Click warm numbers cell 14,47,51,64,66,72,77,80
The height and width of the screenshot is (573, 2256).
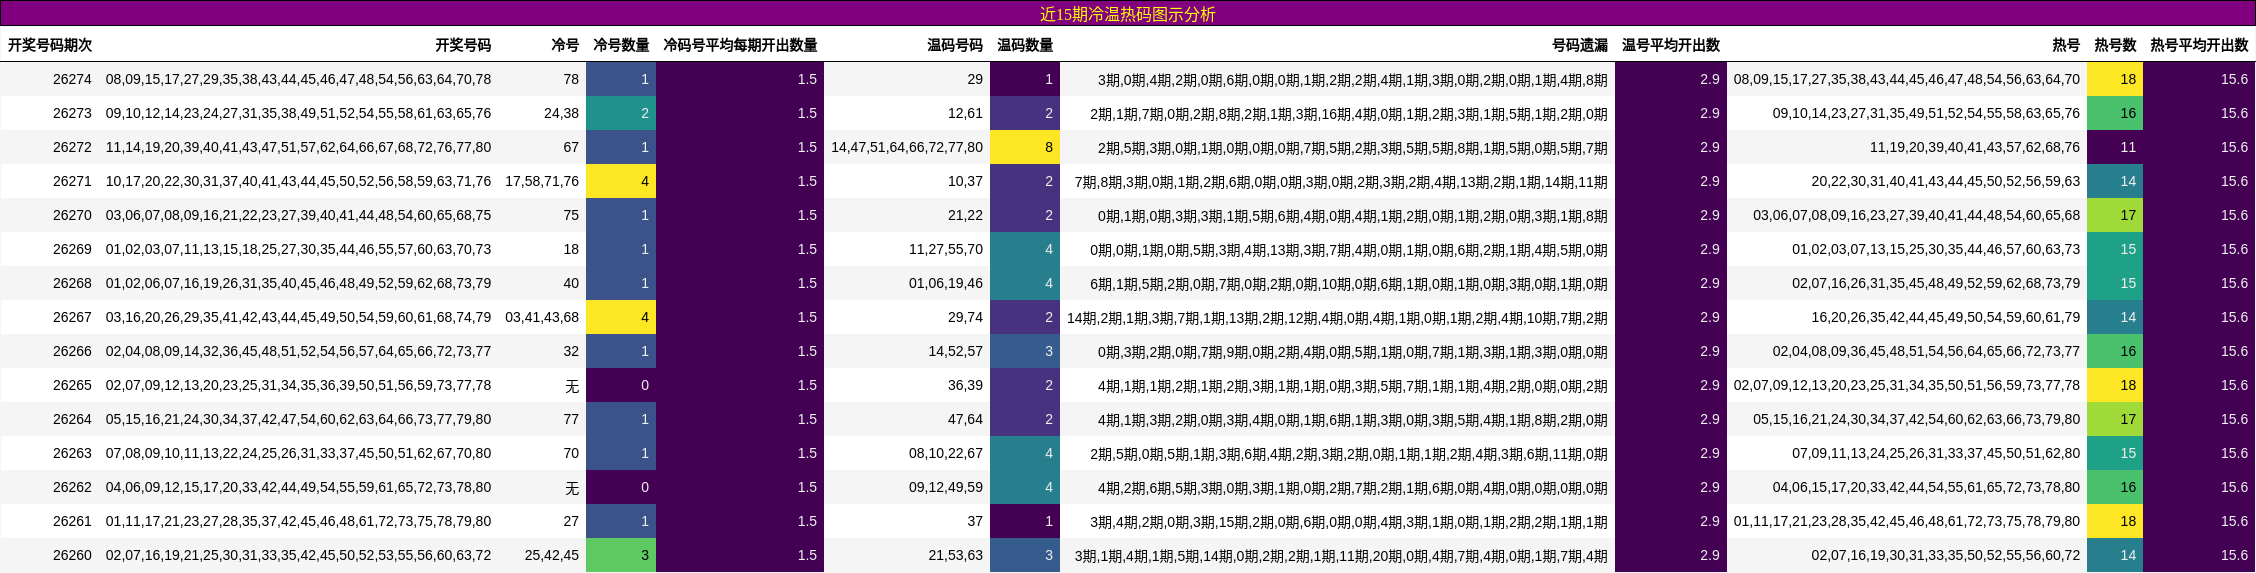click(907, 147)
